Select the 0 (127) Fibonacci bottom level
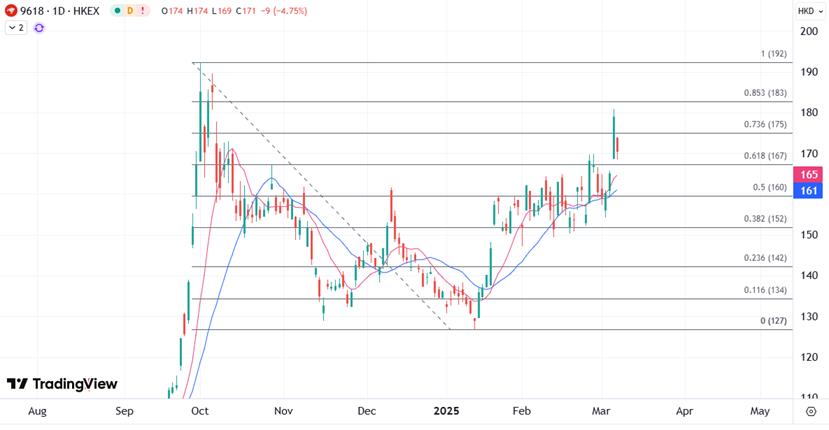 (775, 321)
